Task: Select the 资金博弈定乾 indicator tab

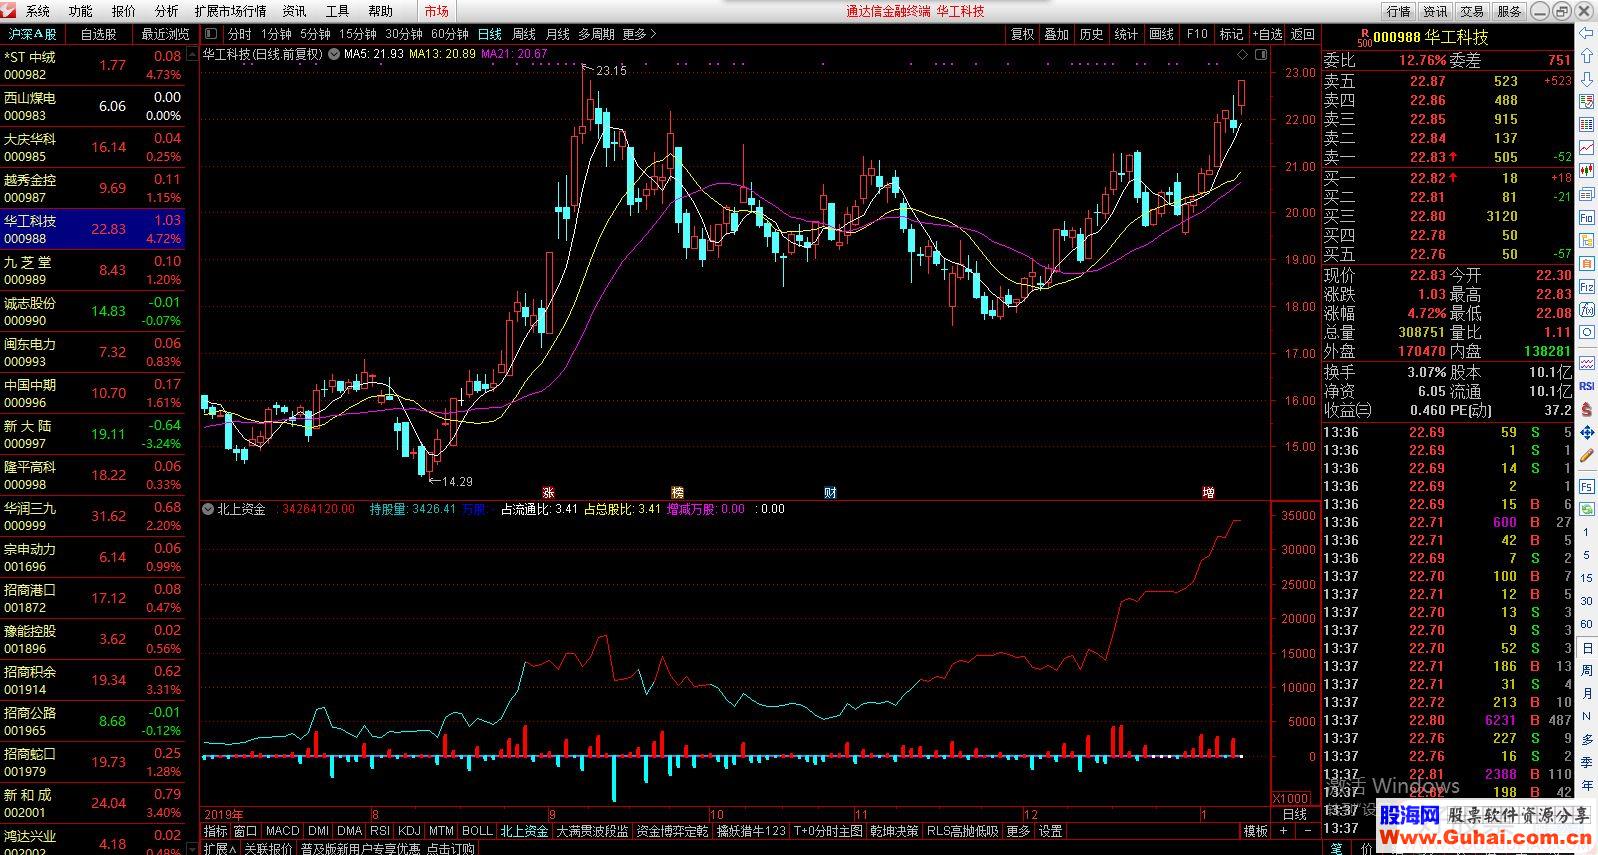Action: pos(672,831)
